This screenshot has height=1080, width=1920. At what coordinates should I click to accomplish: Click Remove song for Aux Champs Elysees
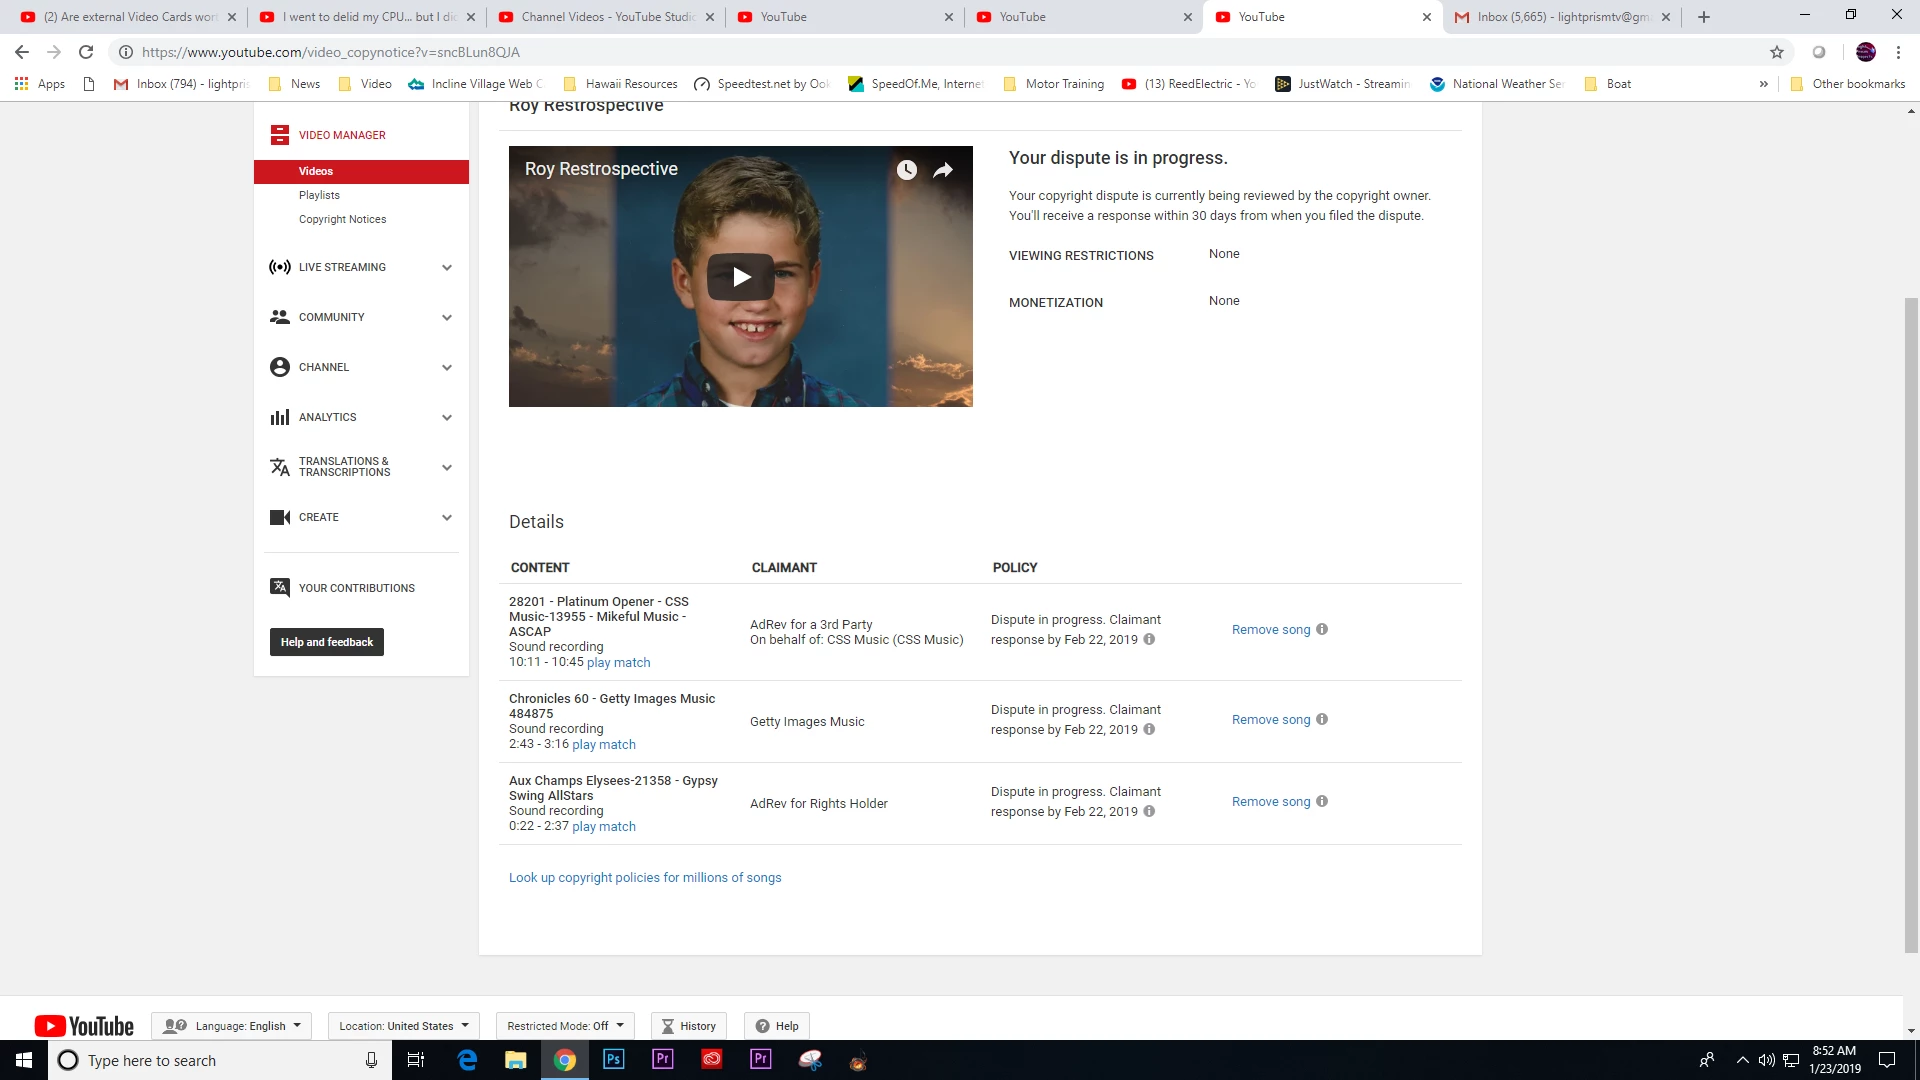click(x=1270, y=802)
